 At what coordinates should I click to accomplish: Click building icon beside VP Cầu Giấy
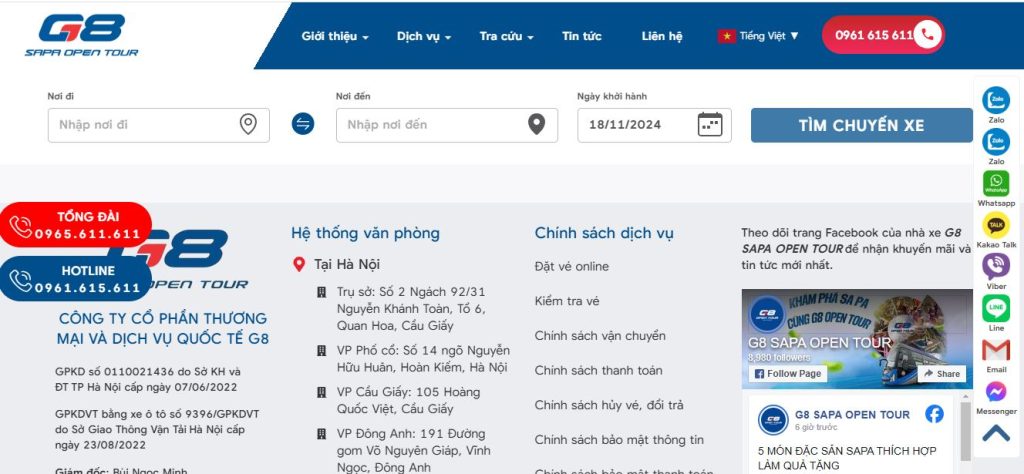point(321,392)
